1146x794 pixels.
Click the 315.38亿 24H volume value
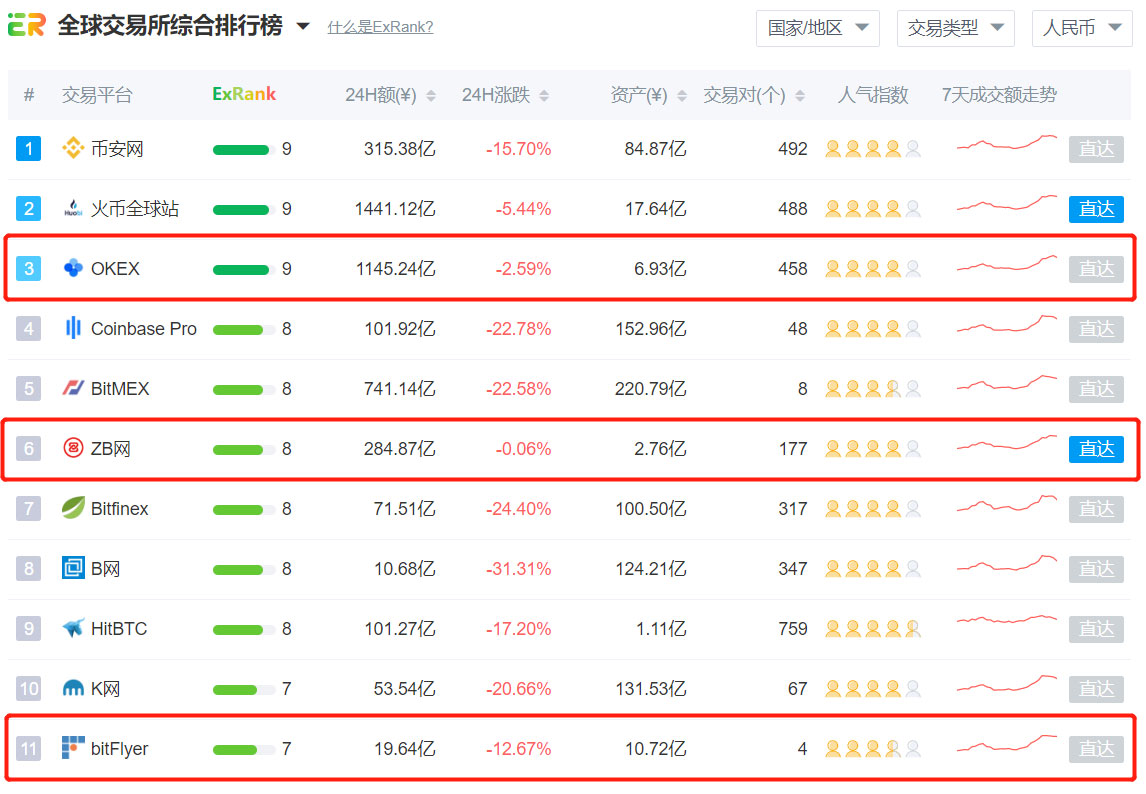399,149
